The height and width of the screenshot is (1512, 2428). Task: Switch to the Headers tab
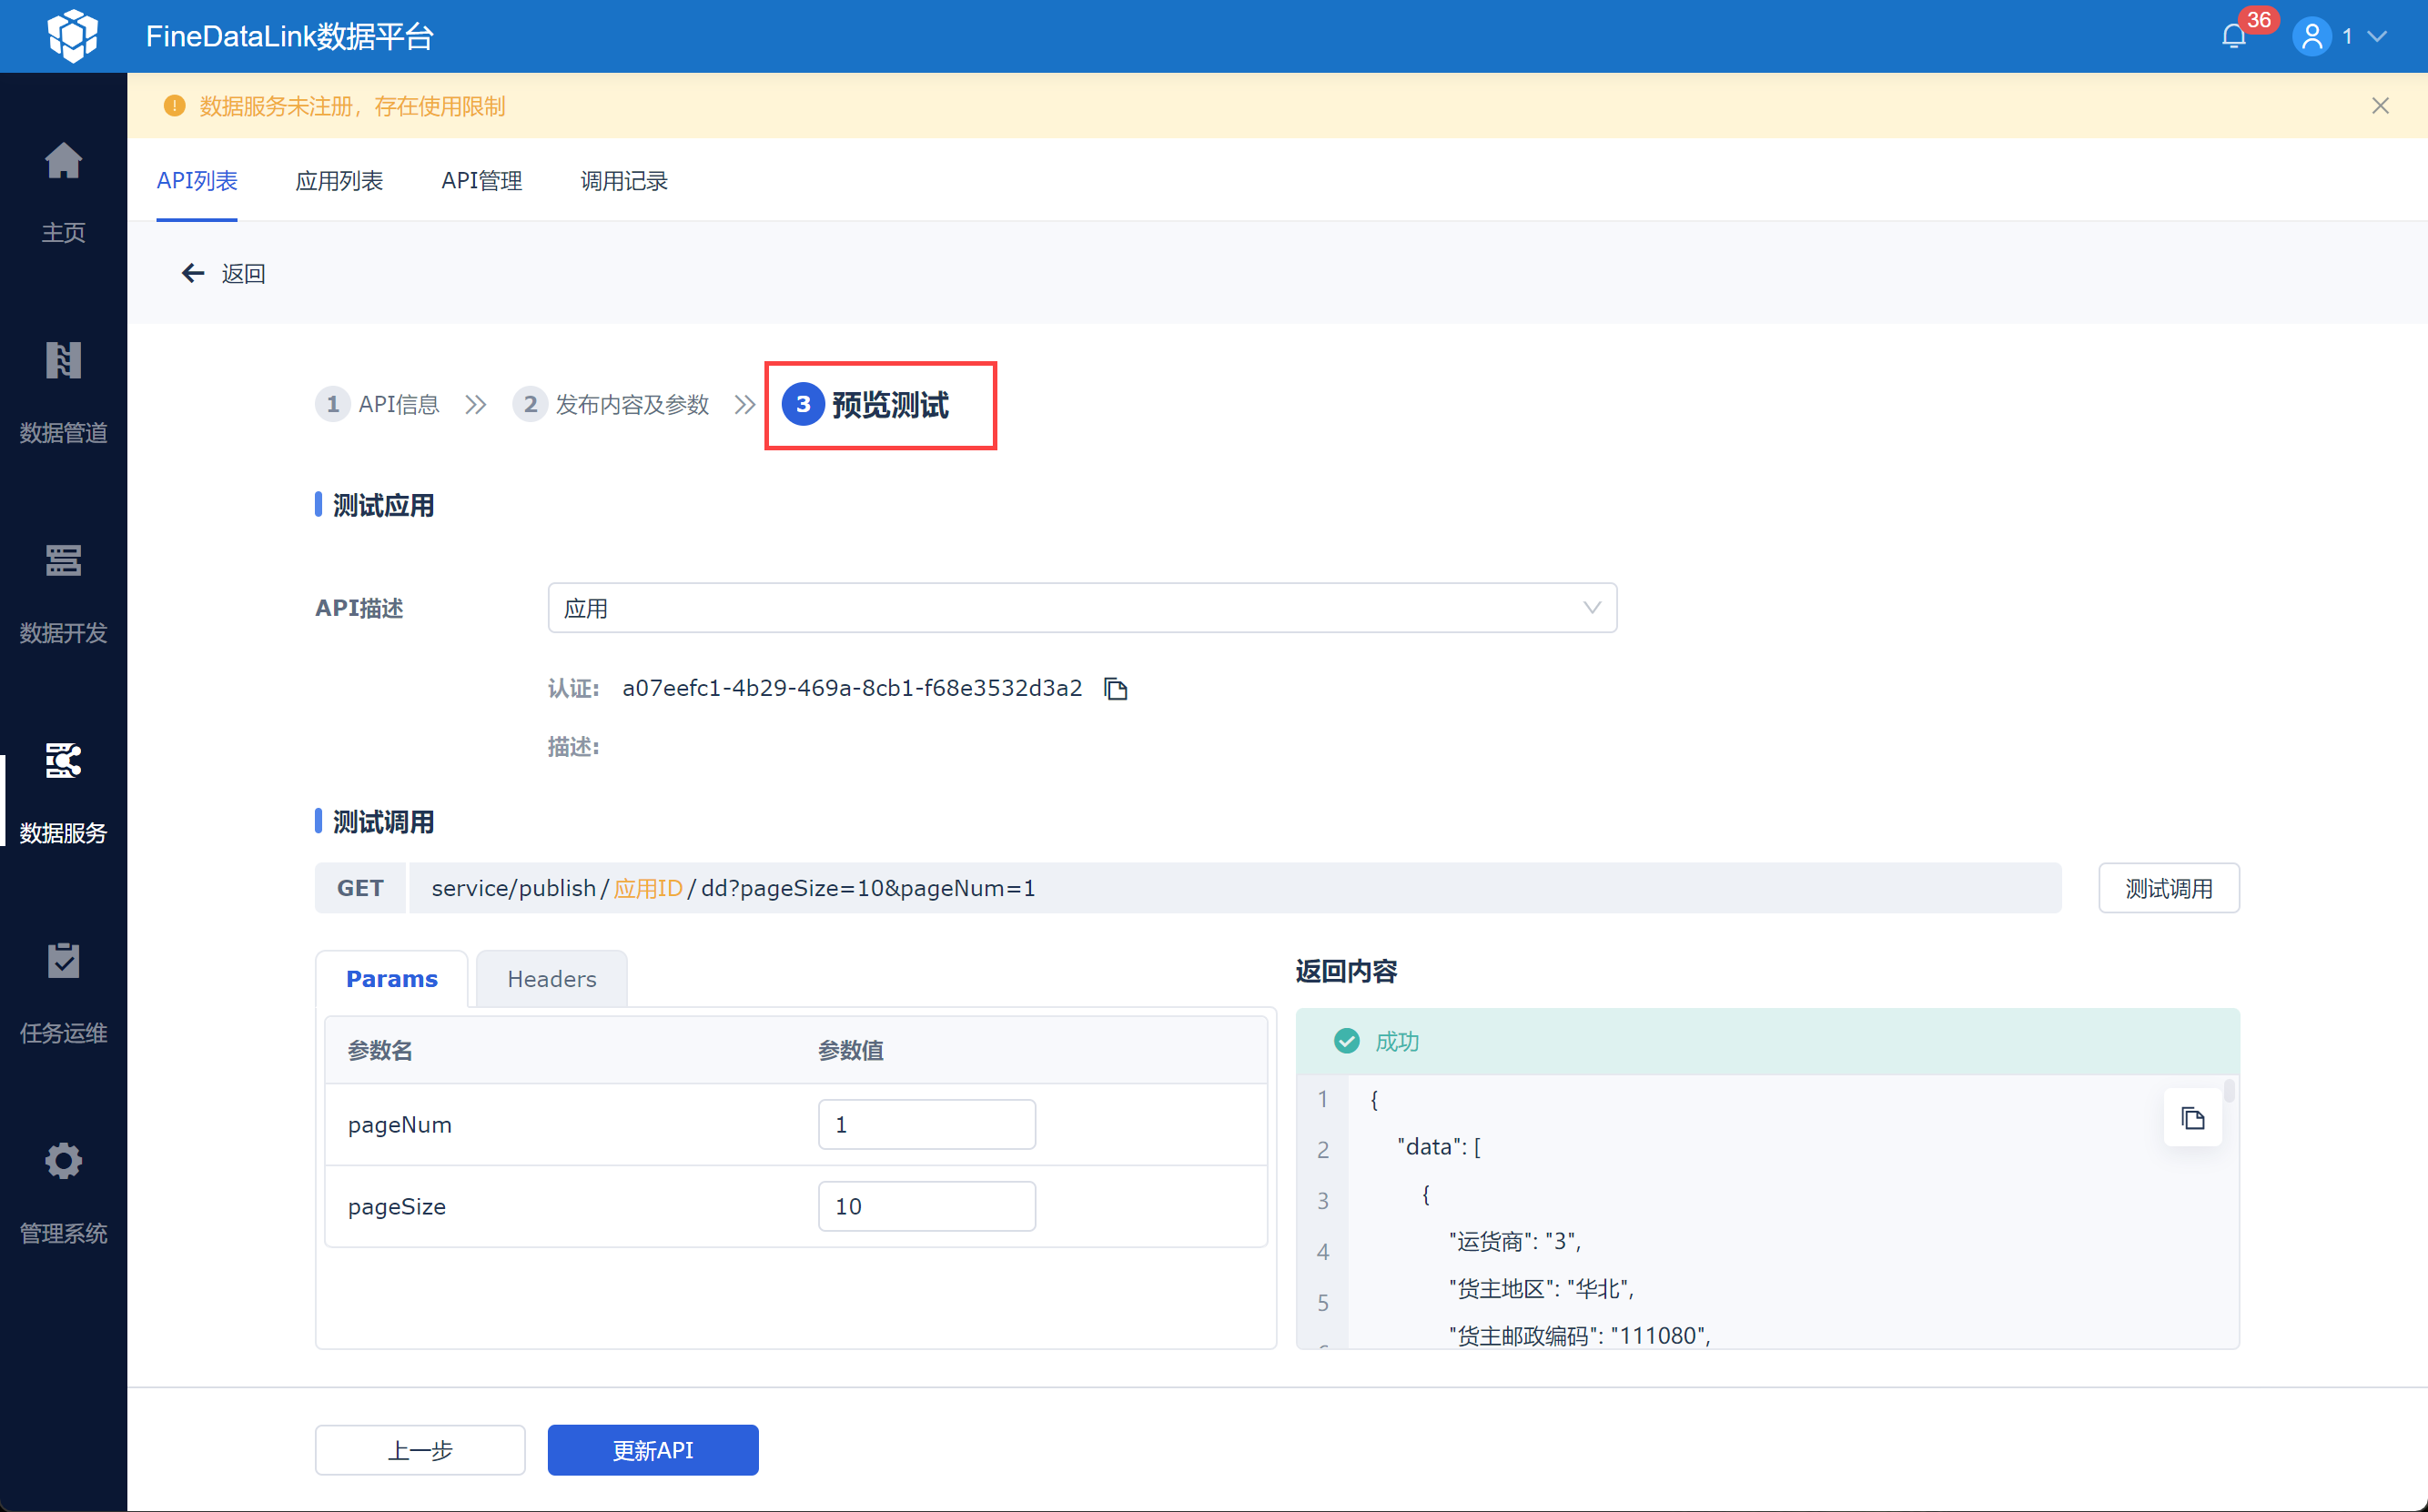551,979
